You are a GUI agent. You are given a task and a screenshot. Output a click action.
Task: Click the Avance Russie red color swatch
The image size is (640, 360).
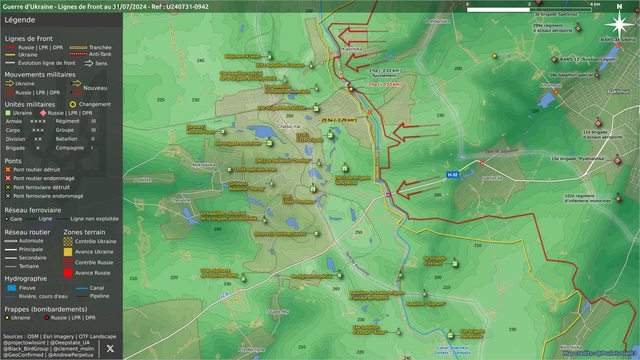[68, 273]
